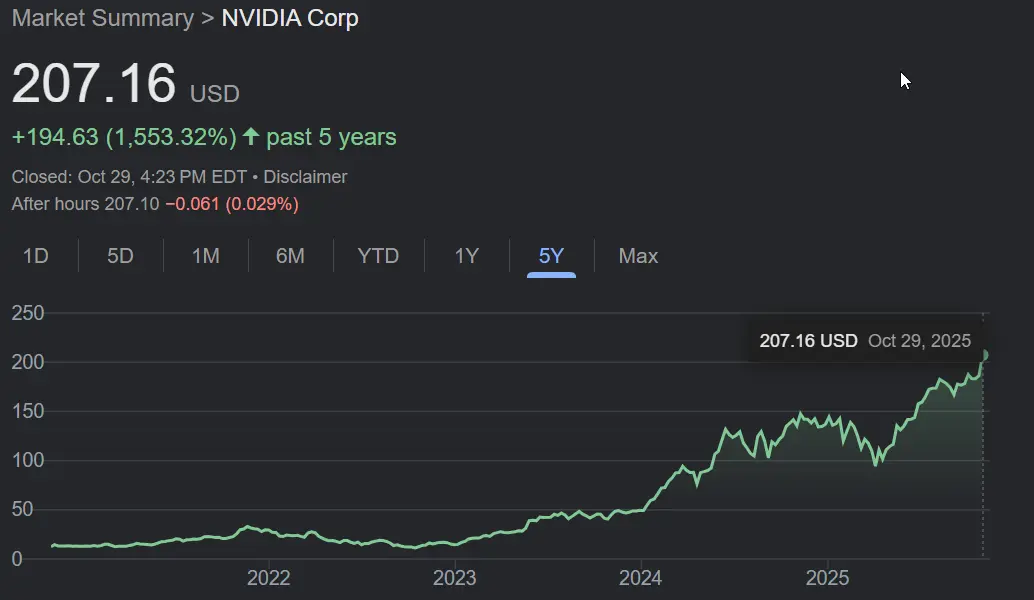Screen dimensions: 1034x600
Task: Open the Market Summary breadcrumb link
Action: coord(102,18)
